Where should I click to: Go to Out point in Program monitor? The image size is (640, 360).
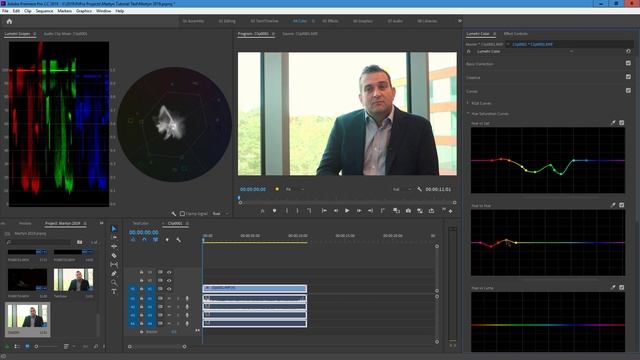(371, 211)
